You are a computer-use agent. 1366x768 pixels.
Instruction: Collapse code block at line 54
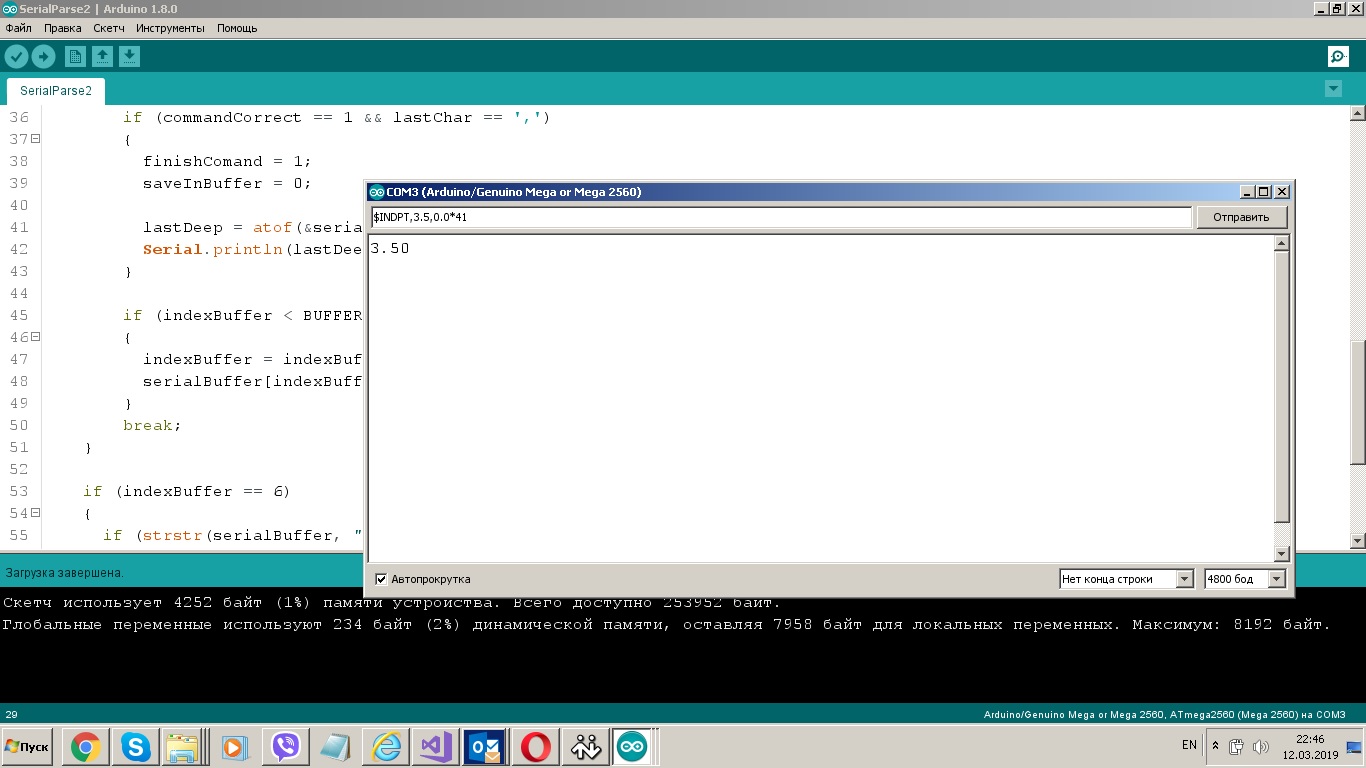(x=35, y=513)
